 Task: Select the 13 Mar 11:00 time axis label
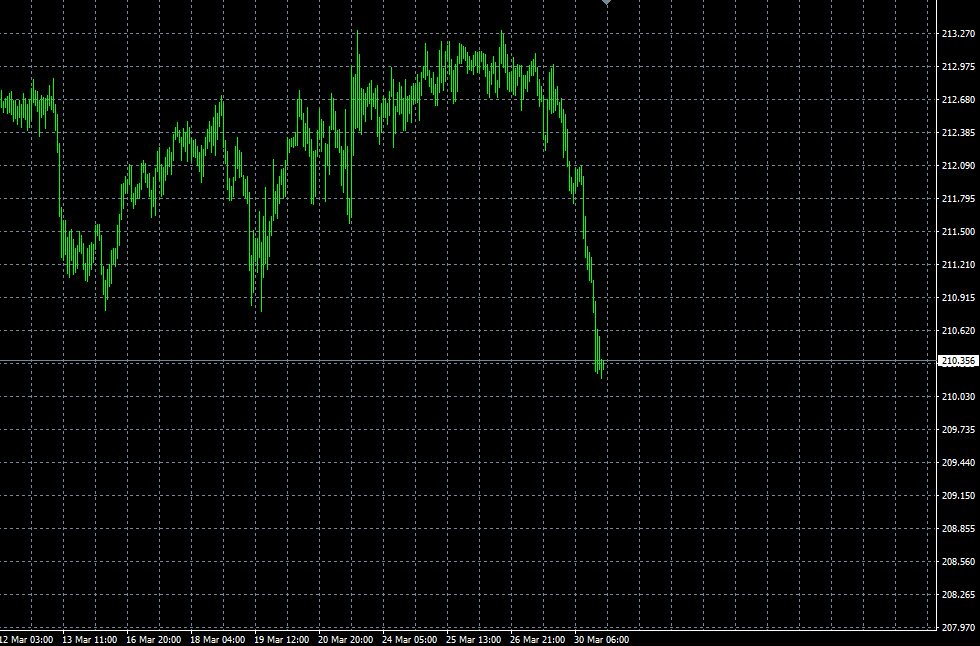click(89, 640)
